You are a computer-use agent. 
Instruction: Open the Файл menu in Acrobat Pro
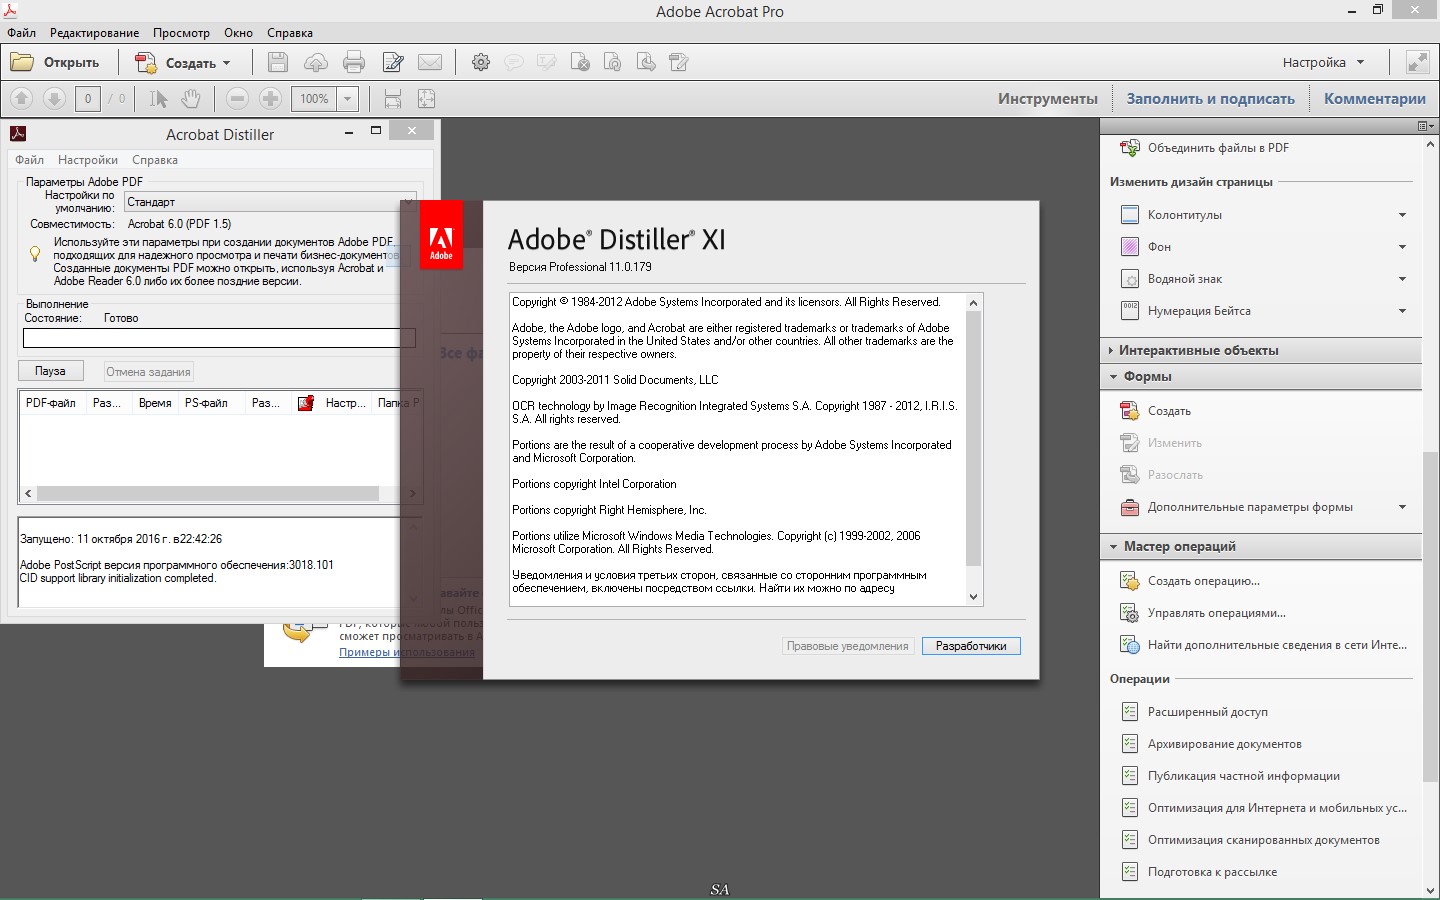(21, 33)
